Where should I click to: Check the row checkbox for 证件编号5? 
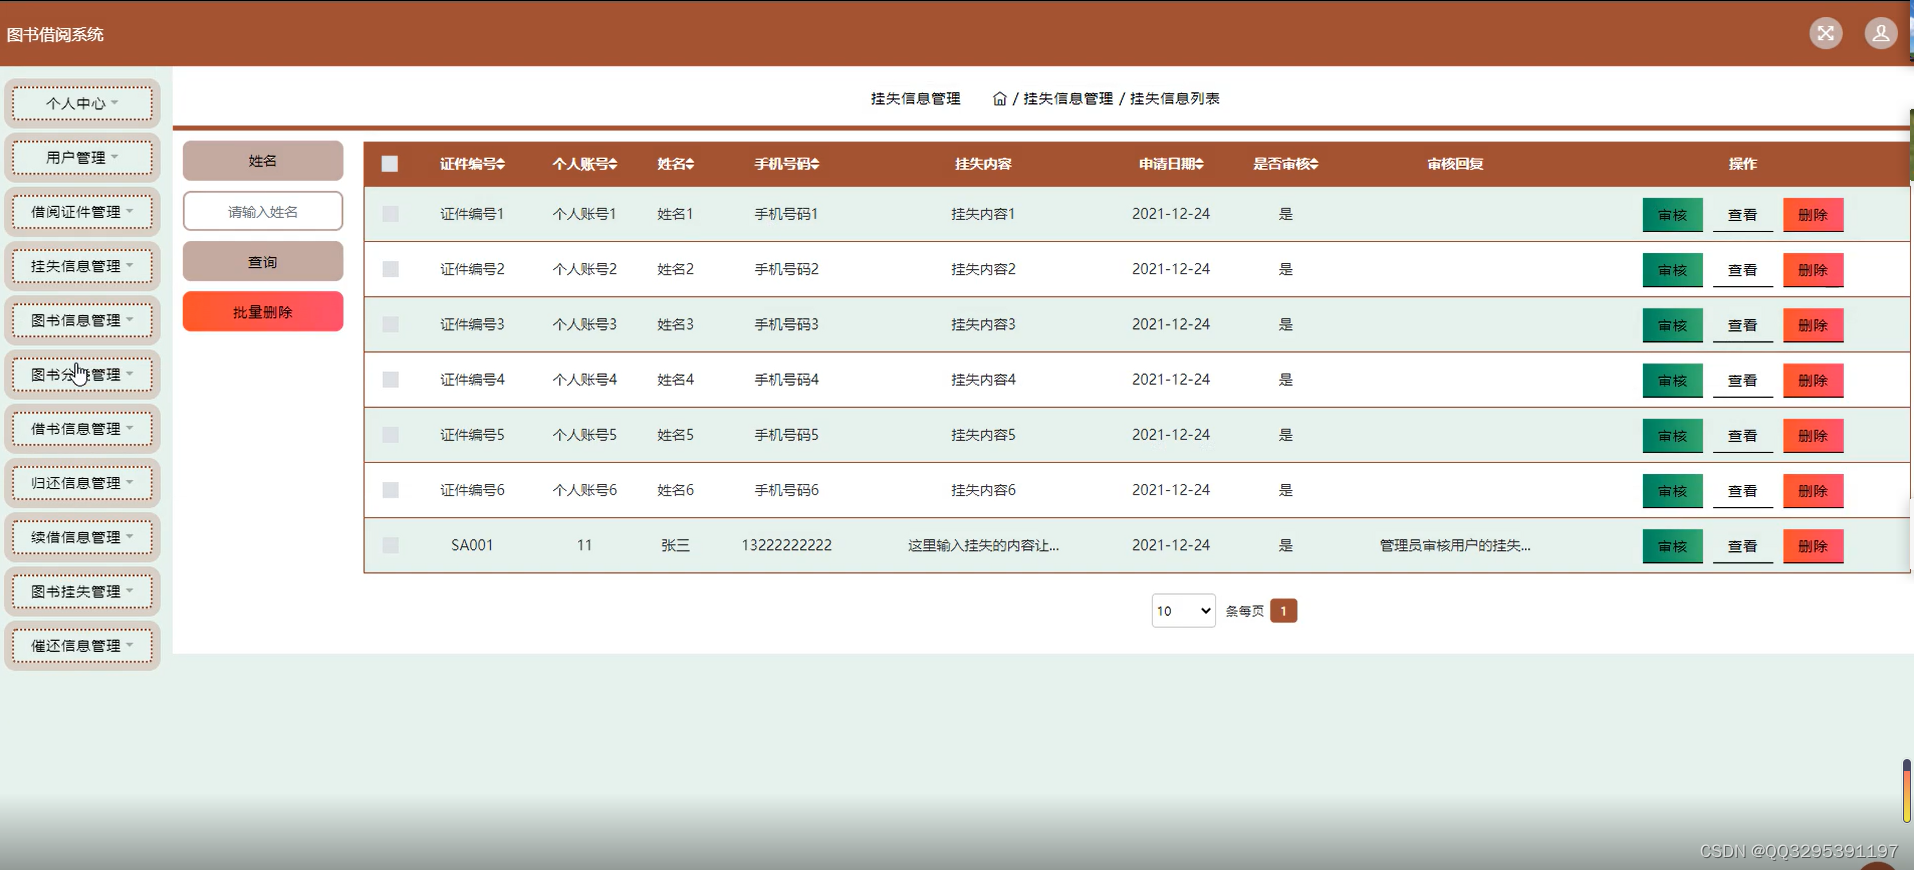click(x=390, y=435)
